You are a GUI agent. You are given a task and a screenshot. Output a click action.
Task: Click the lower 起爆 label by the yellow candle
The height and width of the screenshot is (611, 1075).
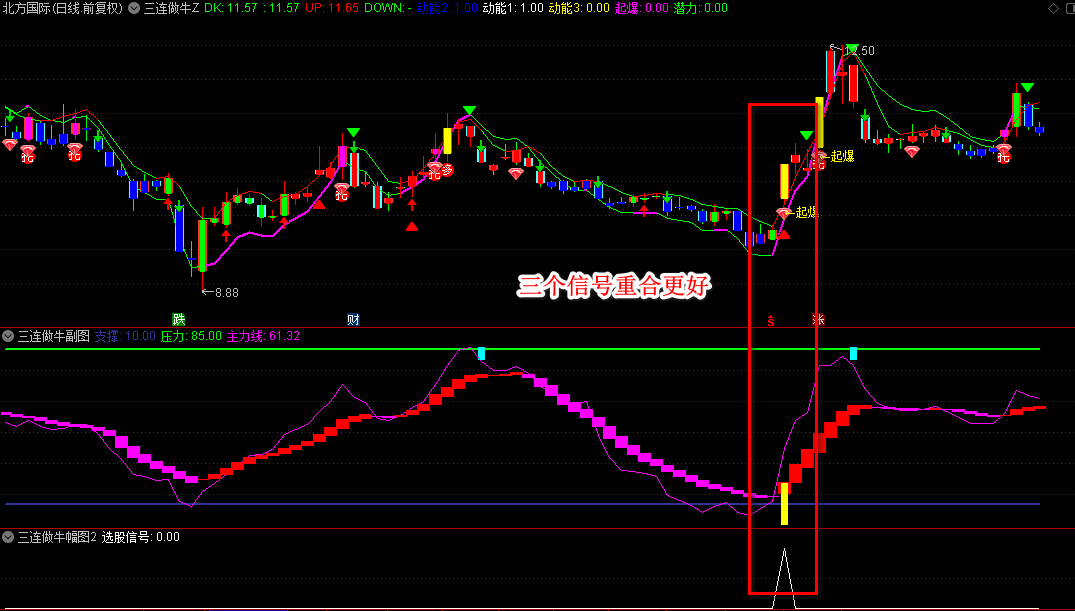tap(806, 212)
